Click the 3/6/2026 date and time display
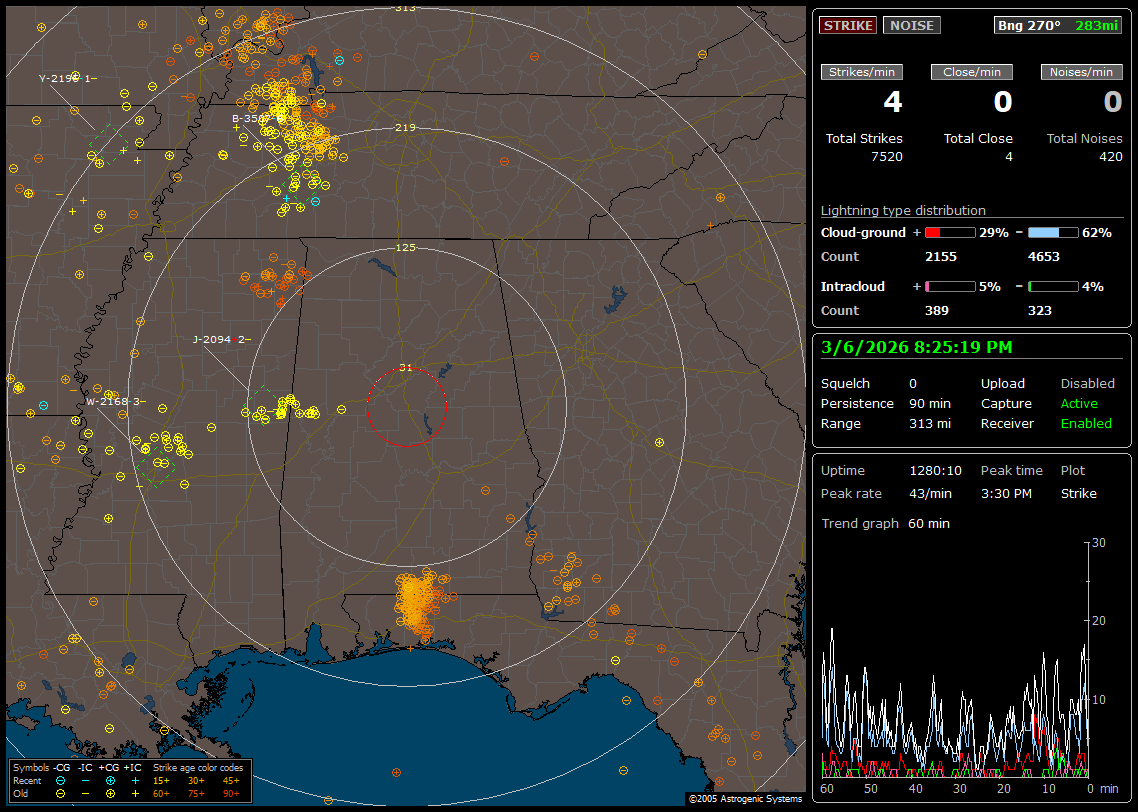 coord(916,347)
